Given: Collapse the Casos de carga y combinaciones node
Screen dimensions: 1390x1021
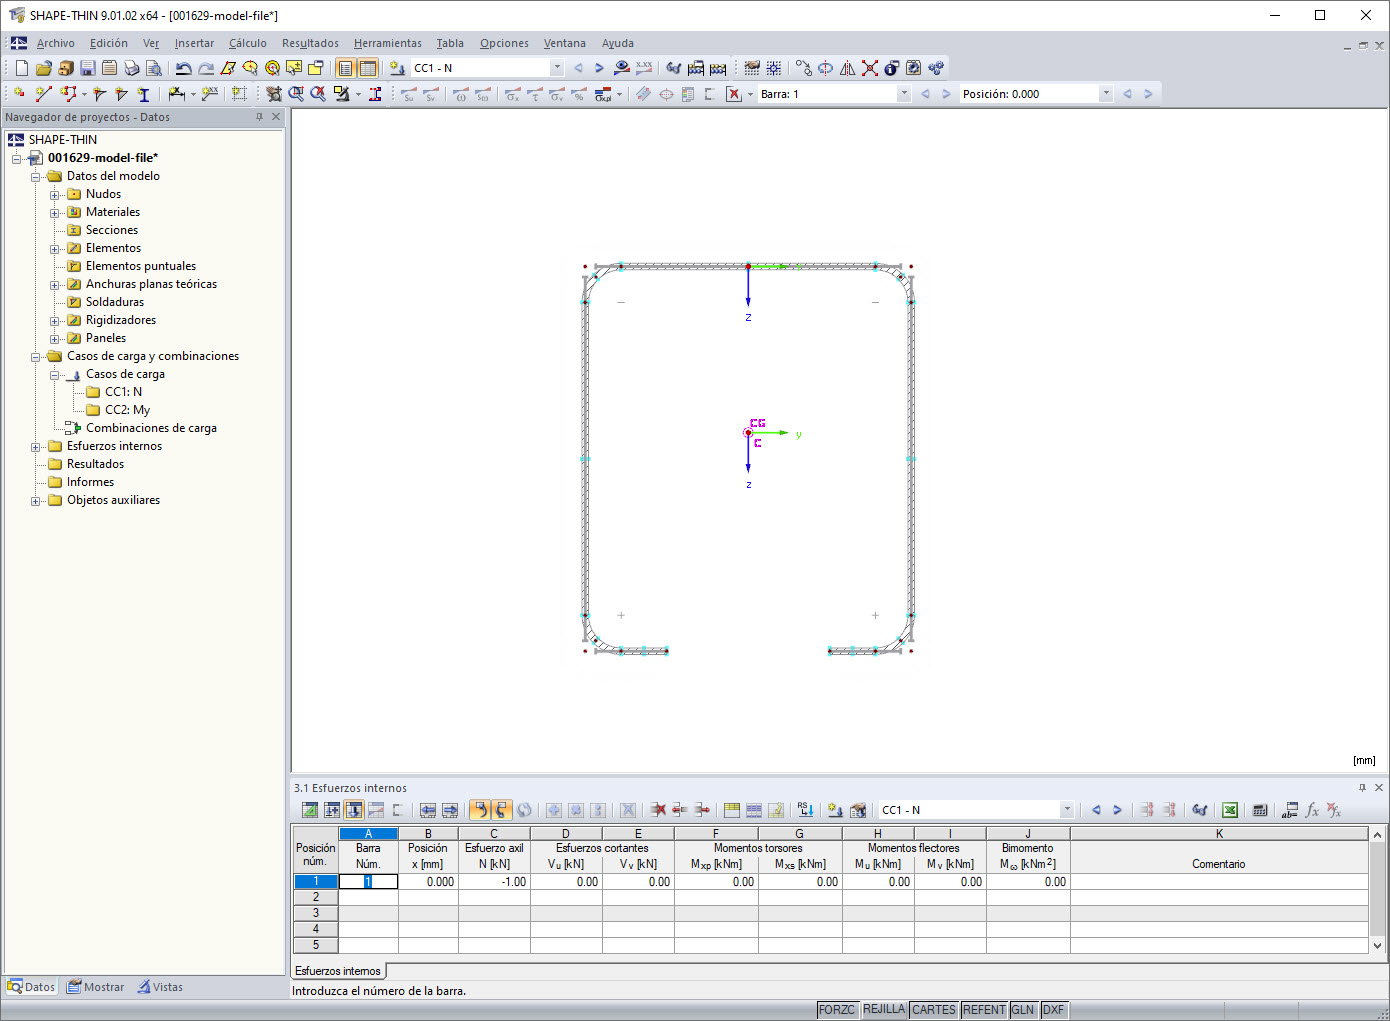Looking at the screenshot, I should point(36,357).
